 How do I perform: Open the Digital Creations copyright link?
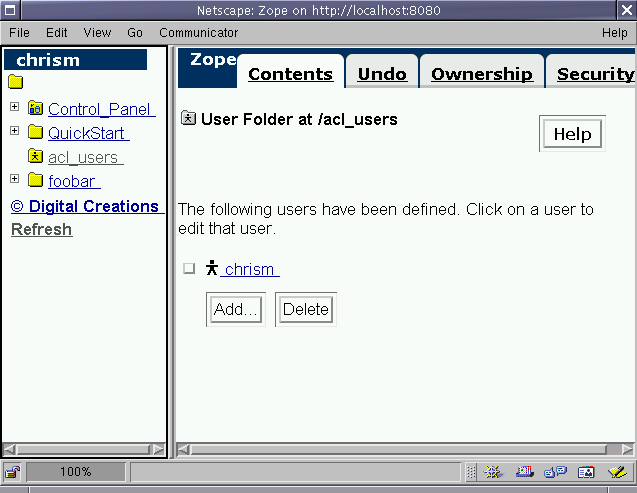(87, 206)
